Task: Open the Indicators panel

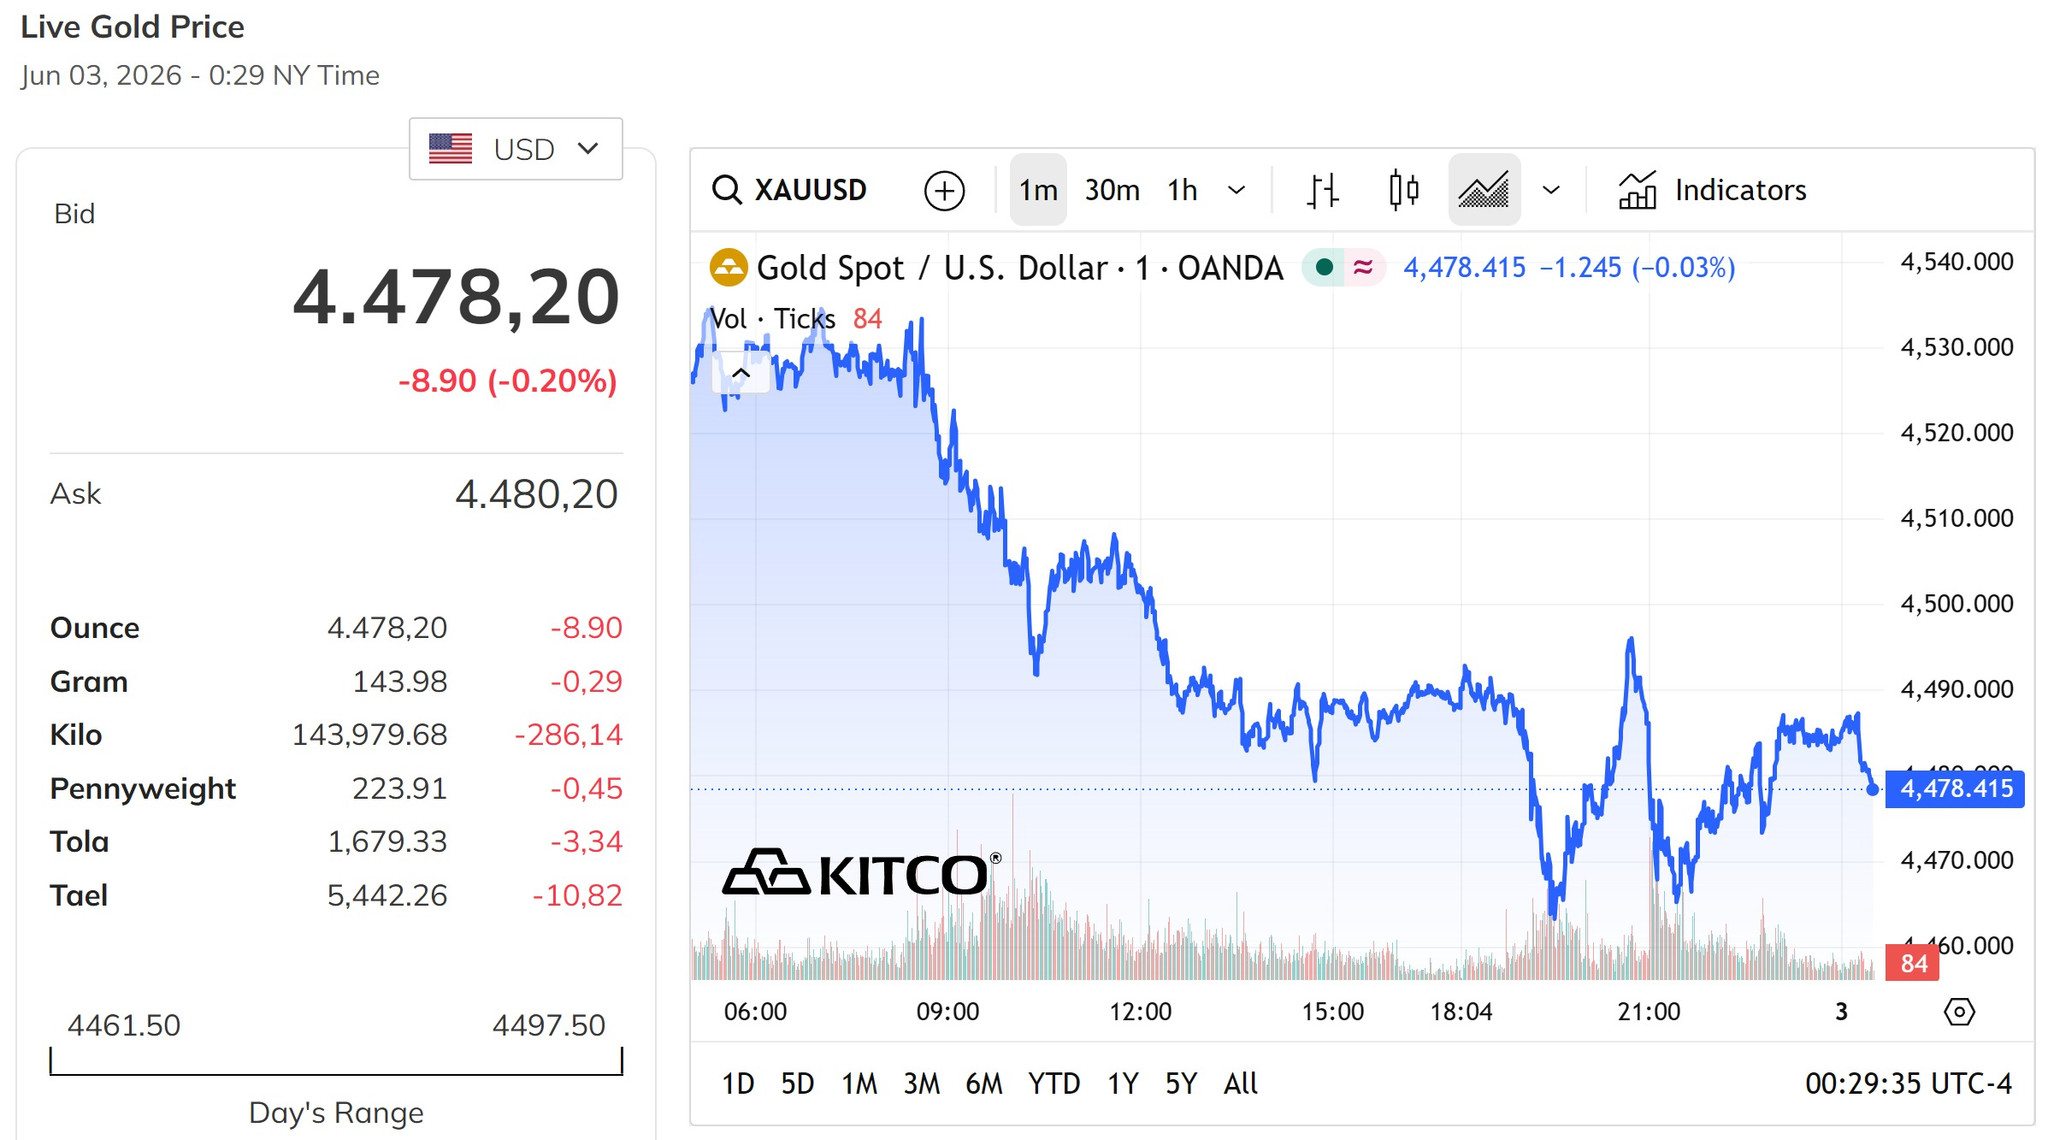Action: point(1712,190)
